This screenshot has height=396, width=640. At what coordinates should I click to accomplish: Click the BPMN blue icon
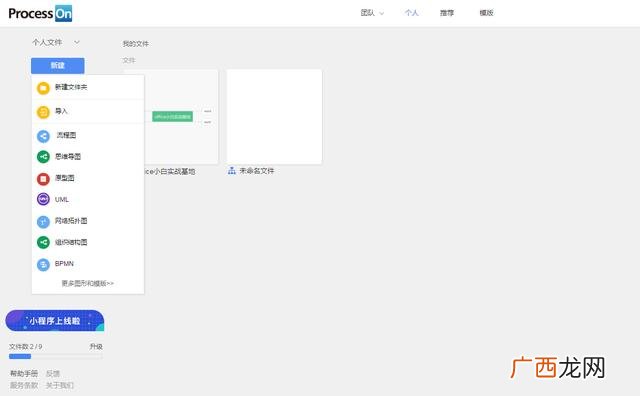[43, 264]
